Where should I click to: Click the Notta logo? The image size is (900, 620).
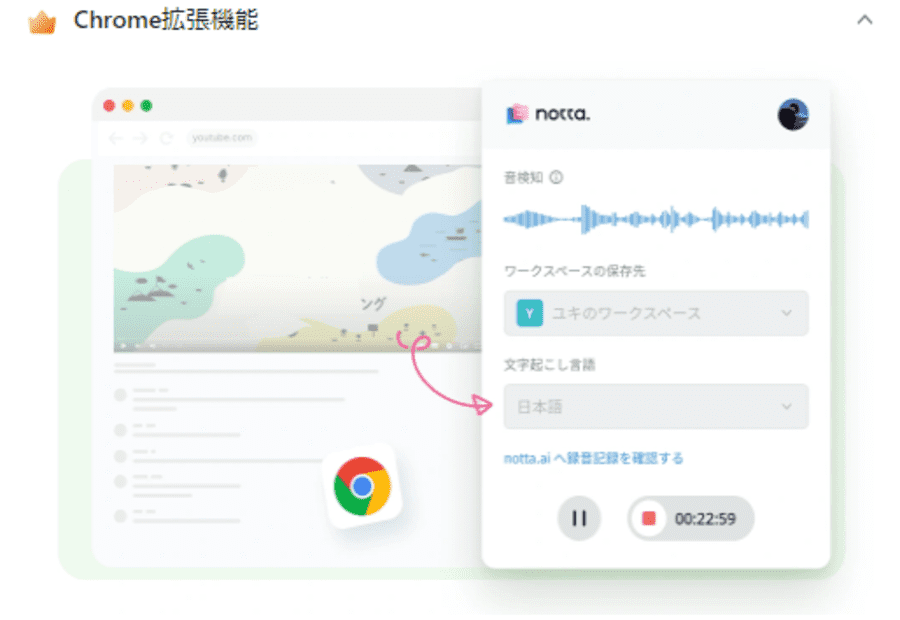546,114
